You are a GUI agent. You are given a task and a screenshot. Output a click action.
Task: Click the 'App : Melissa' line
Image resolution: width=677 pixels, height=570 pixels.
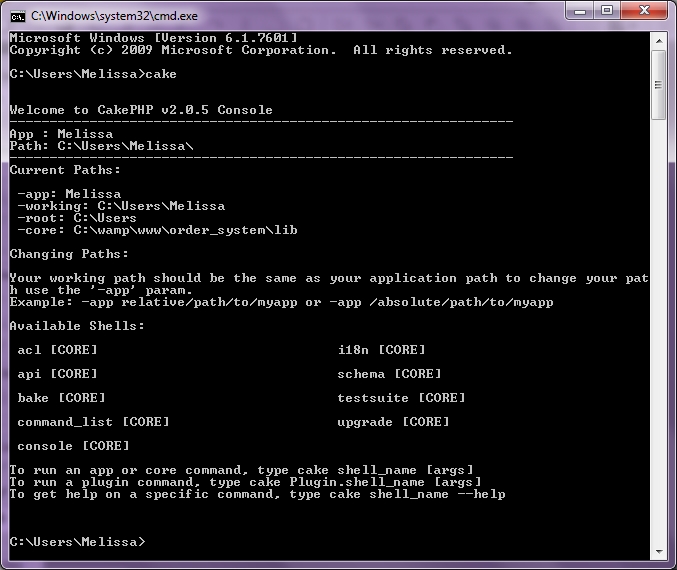tap(61, 134)
